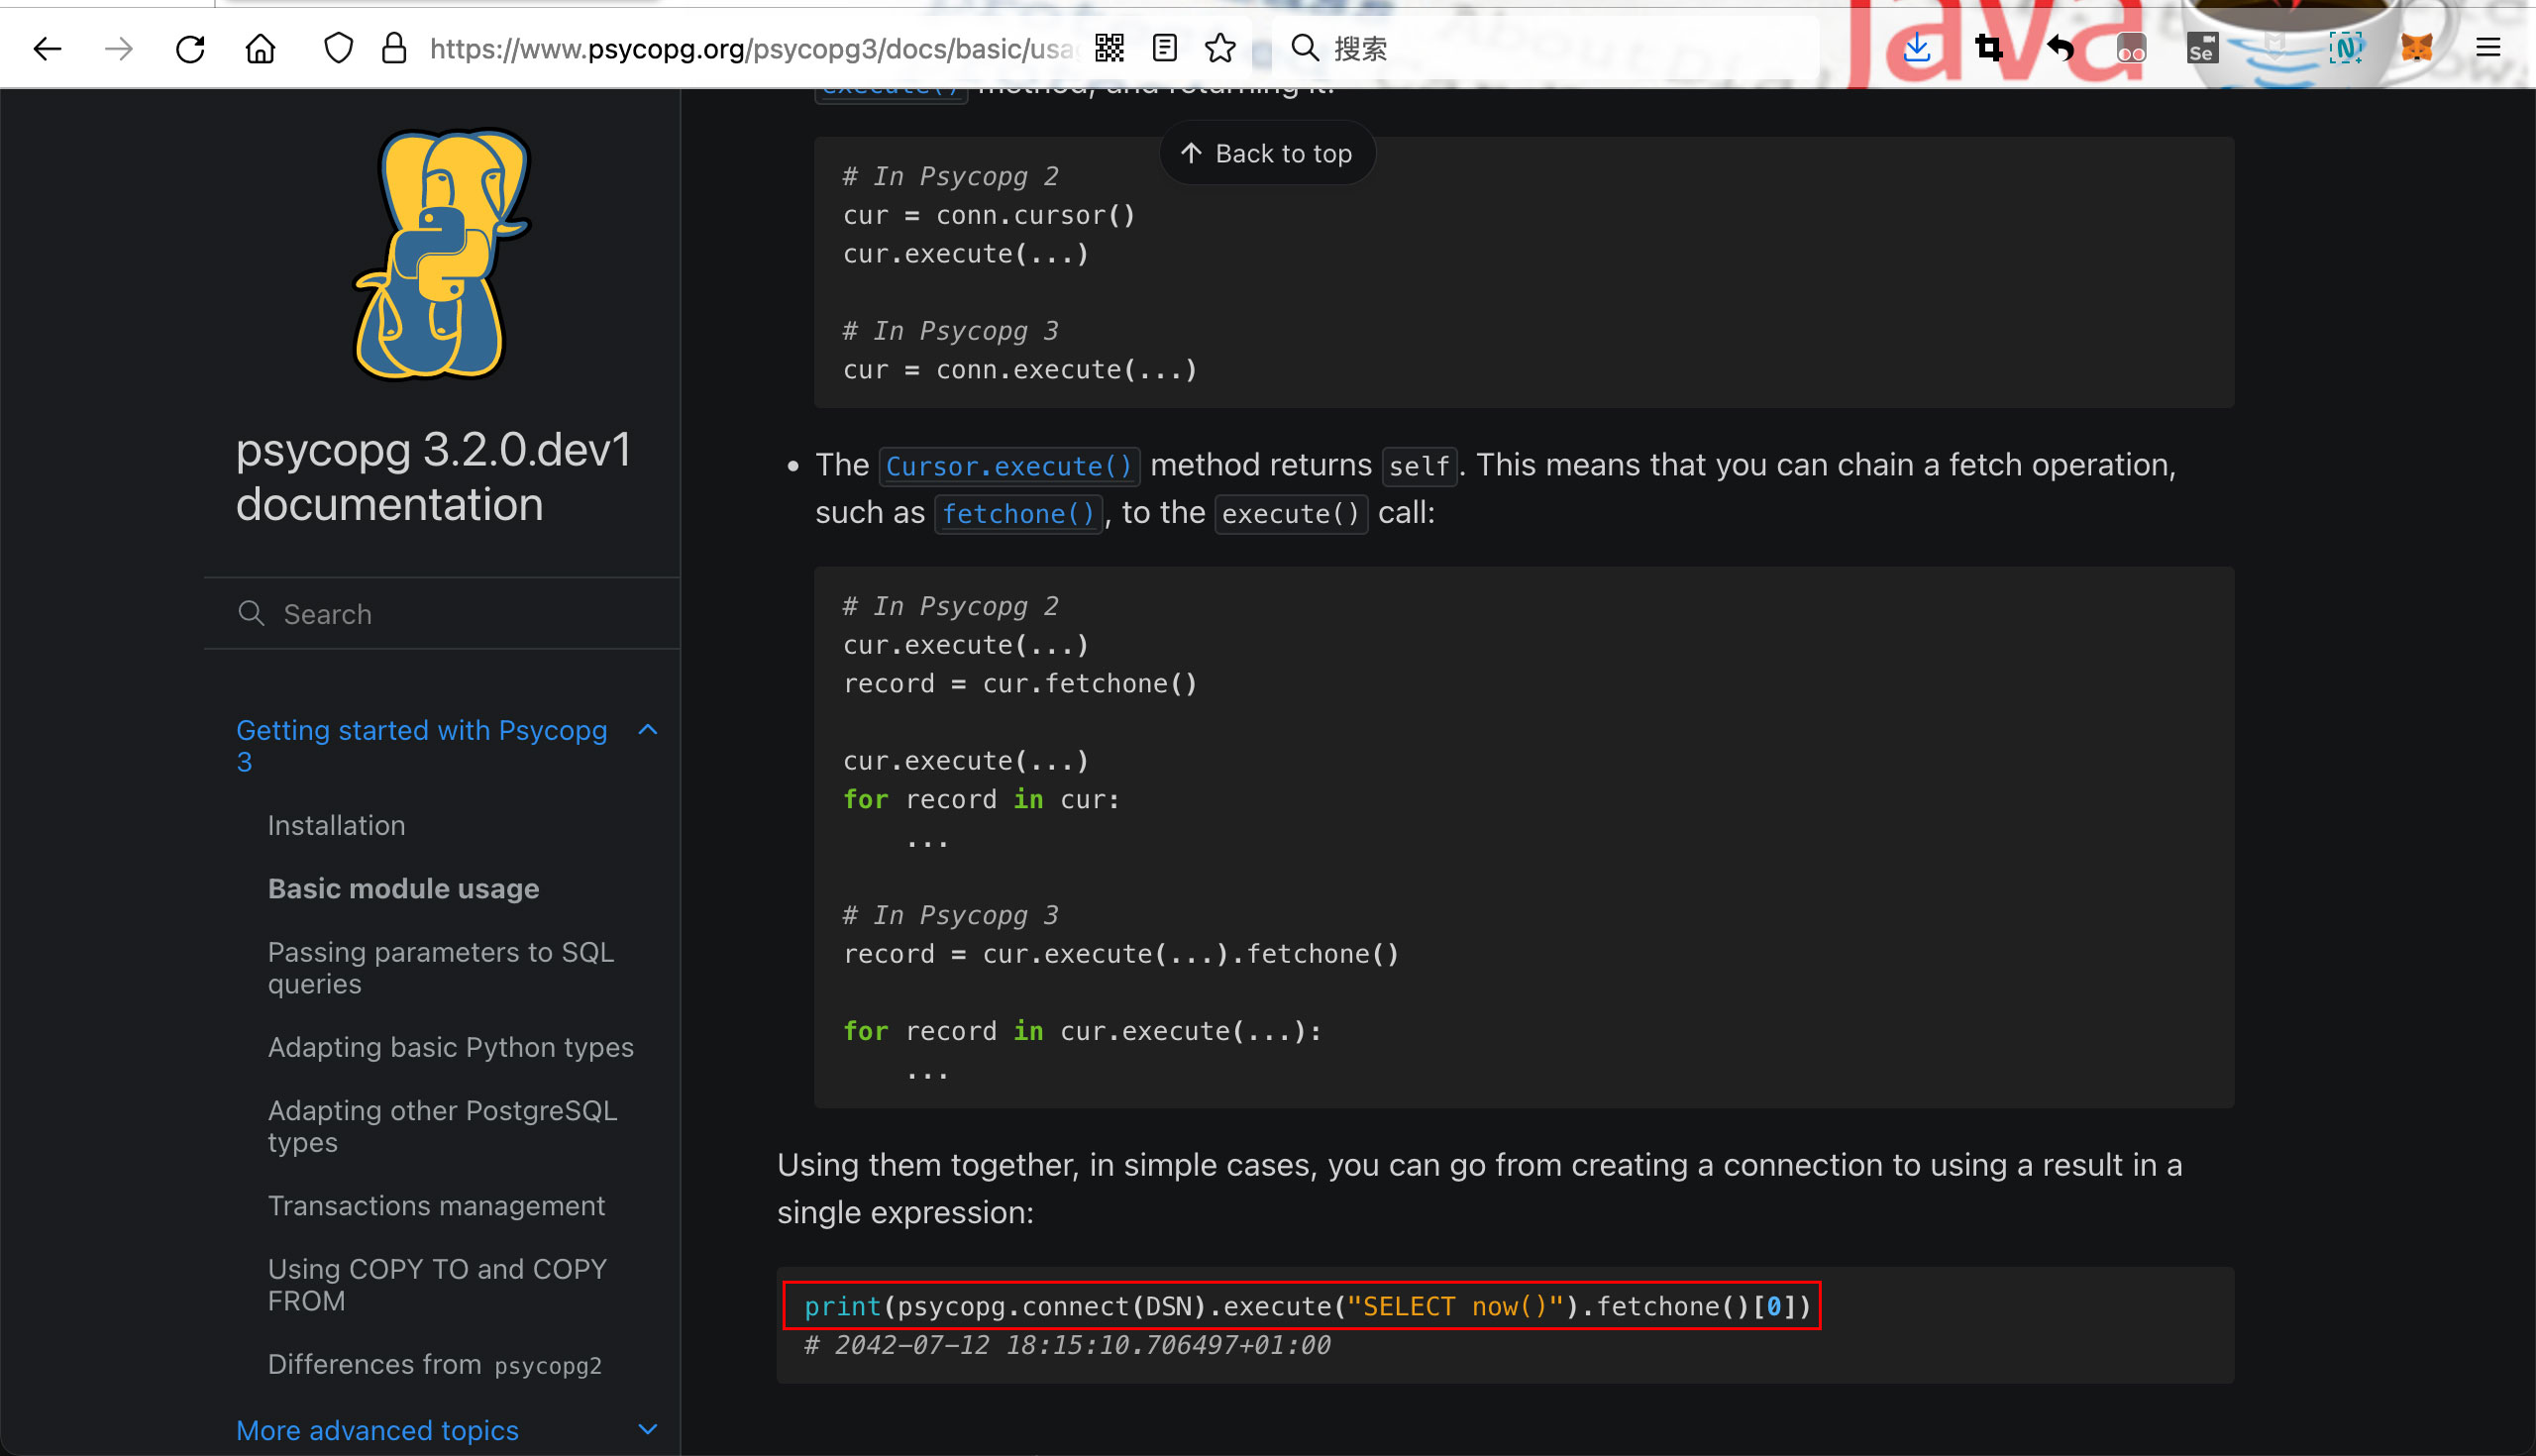Click code line for record in cur.execute(...):
This screenshot has height=1456, width=2536.
(1082, 1031)
